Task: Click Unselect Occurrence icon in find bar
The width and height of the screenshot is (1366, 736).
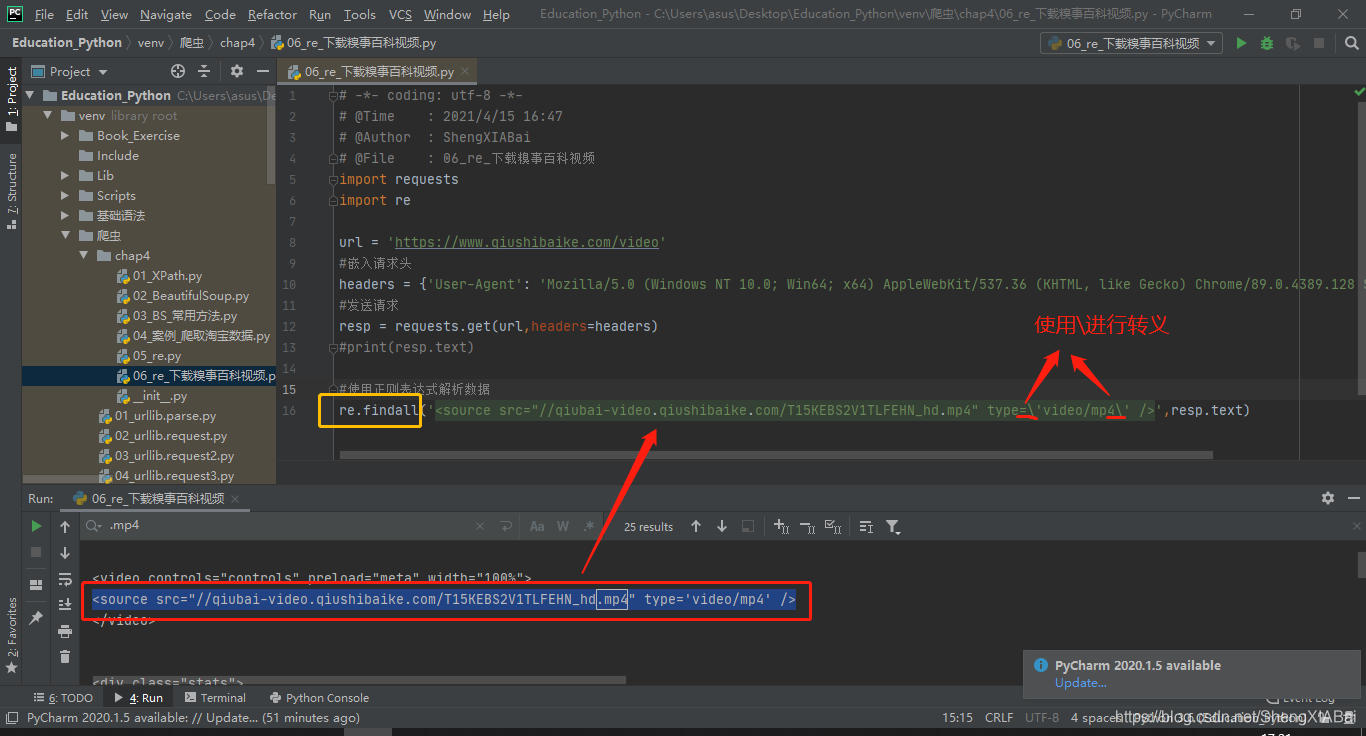Action: tap(807, 526)
